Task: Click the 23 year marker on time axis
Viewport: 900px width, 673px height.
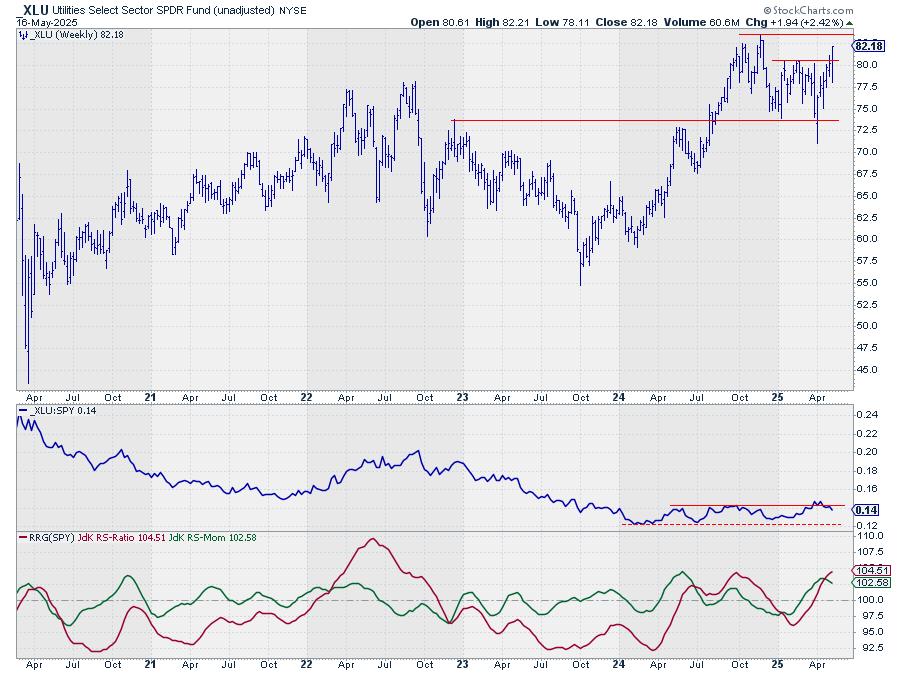Action: tap(463, 396)
